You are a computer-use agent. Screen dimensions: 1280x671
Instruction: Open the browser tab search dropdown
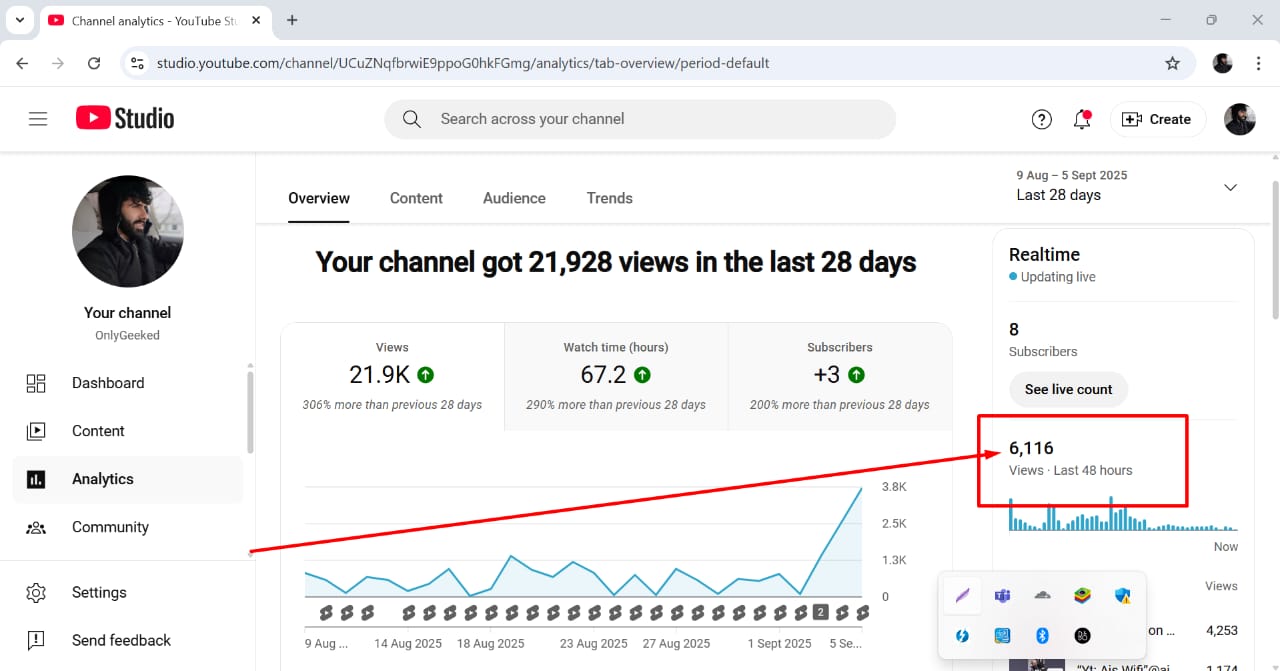20,20
